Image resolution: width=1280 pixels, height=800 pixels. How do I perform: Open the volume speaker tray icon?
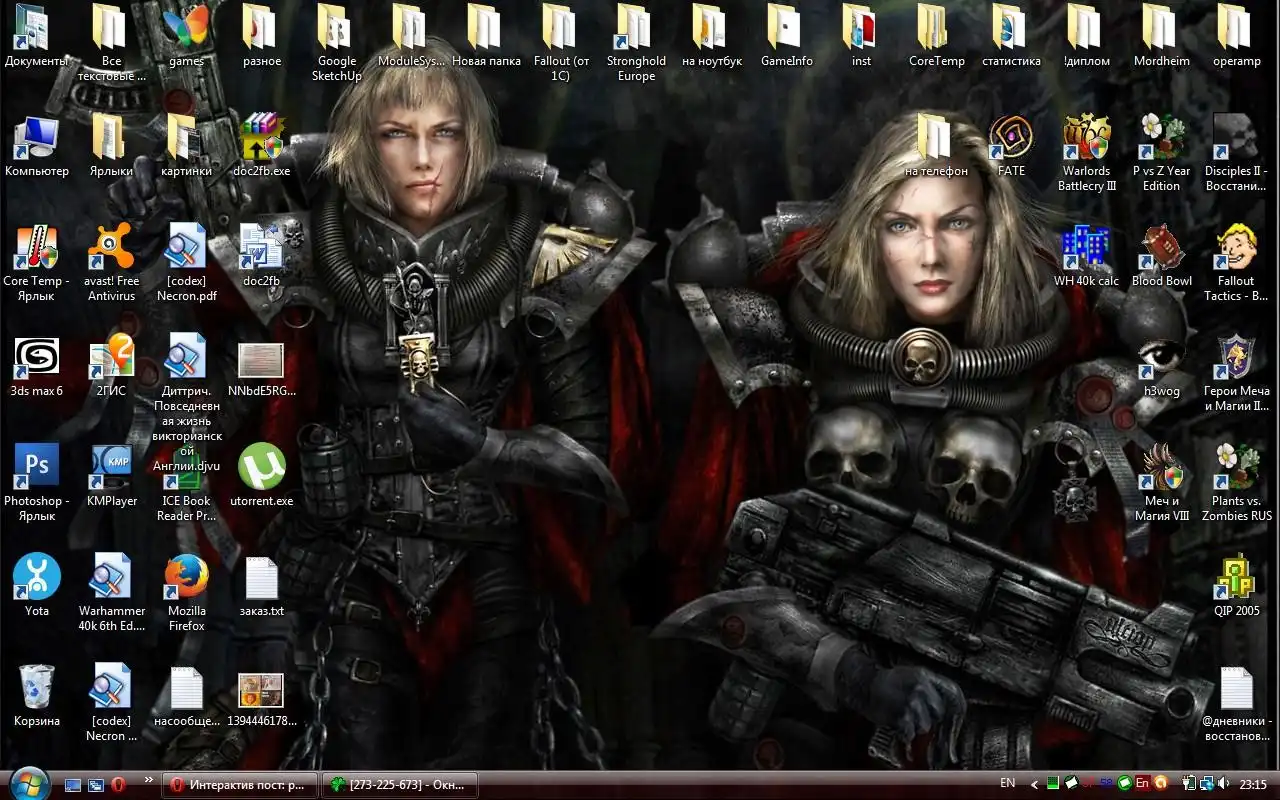pyautogui.click(x=1222, y=784)
